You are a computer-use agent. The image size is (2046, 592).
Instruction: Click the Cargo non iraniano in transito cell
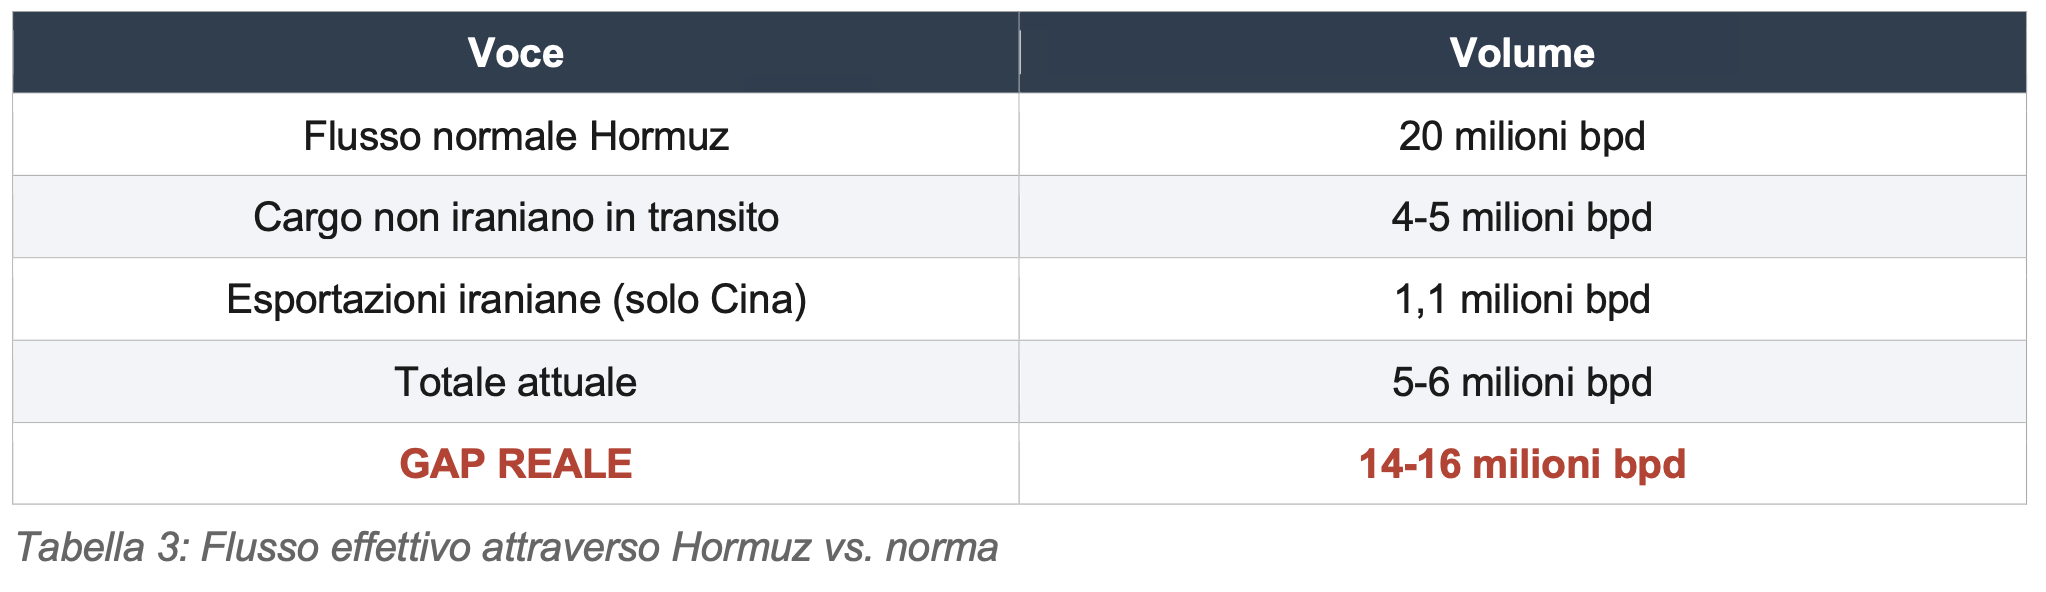click(515, 218)
